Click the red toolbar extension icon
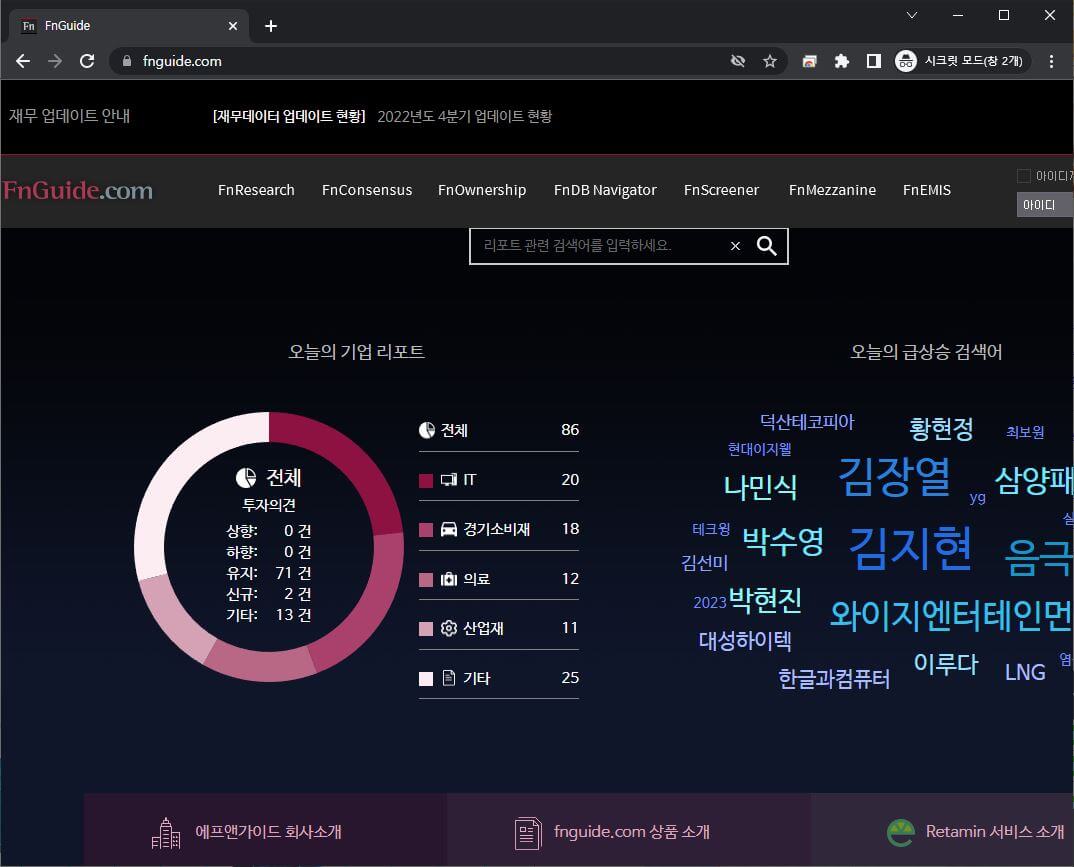Screen dimensions: 1074x867 pos(810,61)
